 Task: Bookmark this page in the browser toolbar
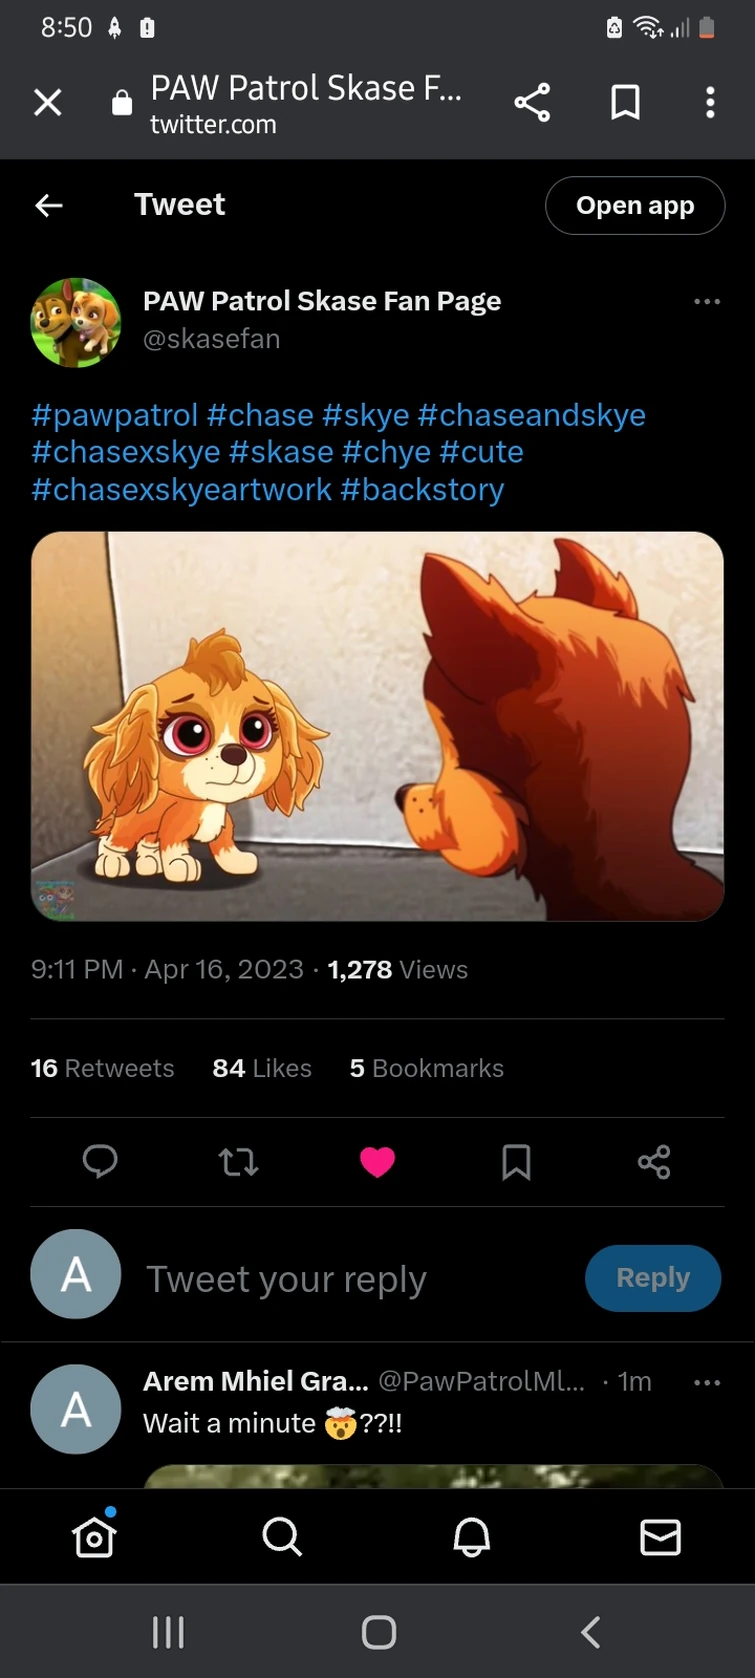pos(625,102)
